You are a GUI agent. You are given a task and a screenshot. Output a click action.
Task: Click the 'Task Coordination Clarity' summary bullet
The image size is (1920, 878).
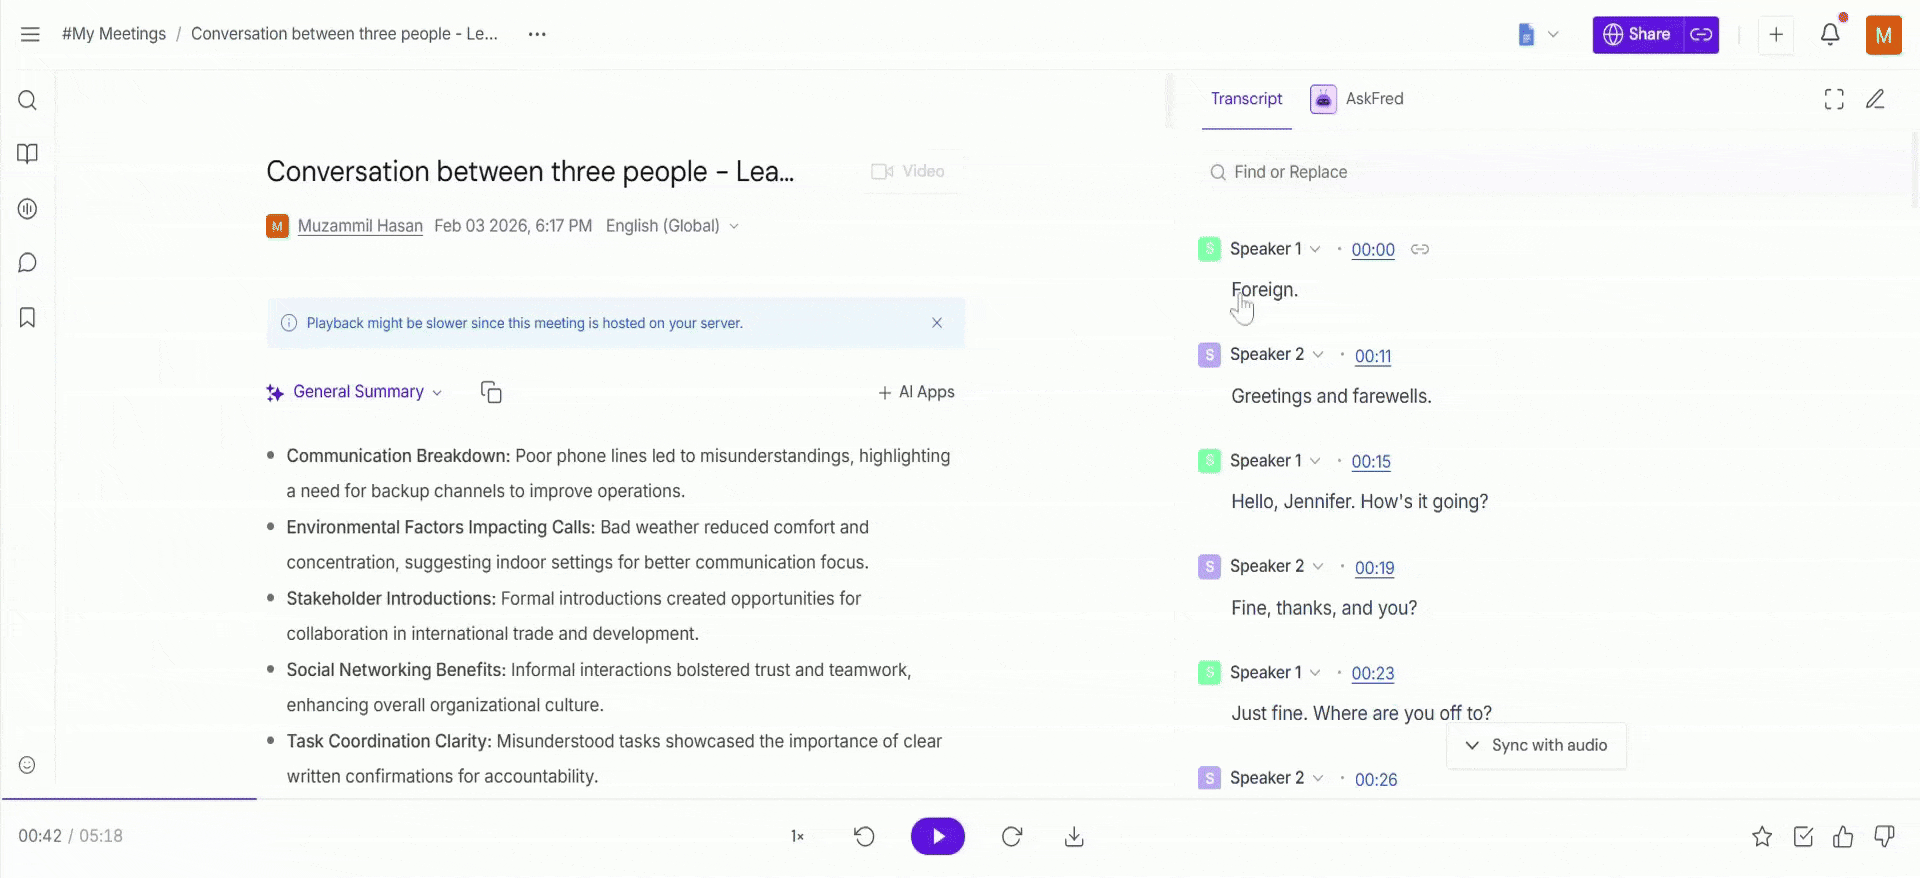(x=614, y=759)
